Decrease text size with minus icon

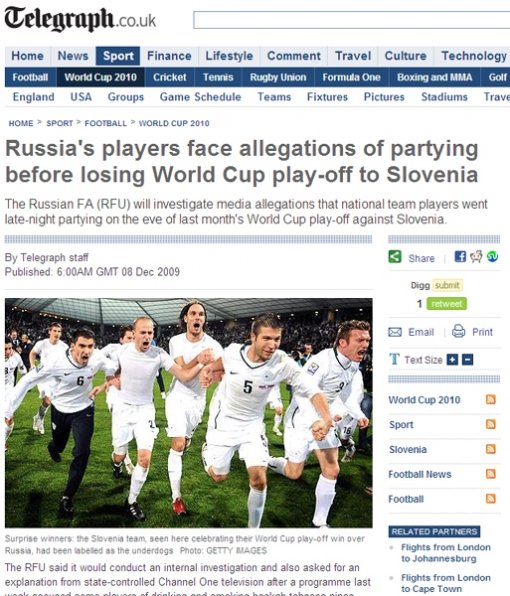pyautogui.click(x=467, y=360)
